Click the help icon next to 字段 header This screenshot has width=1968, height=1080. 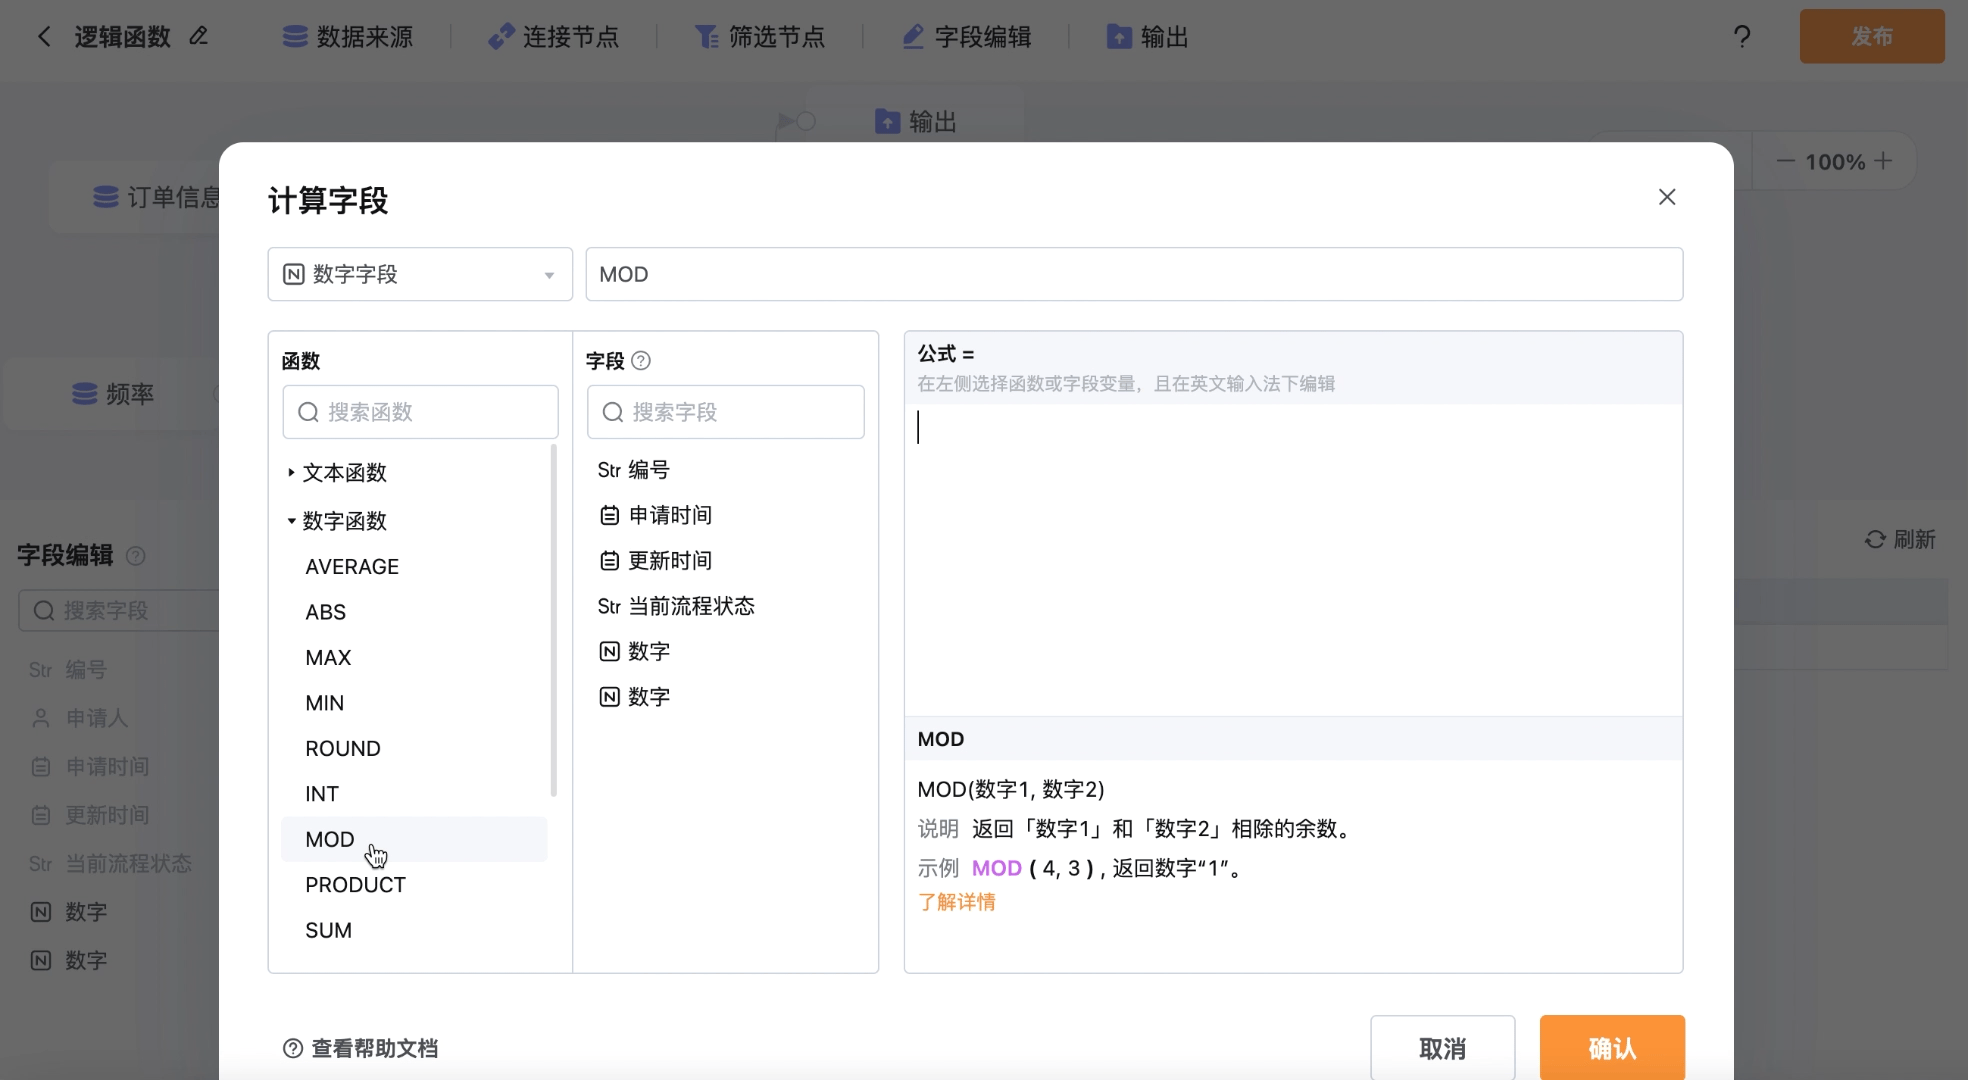642,361
